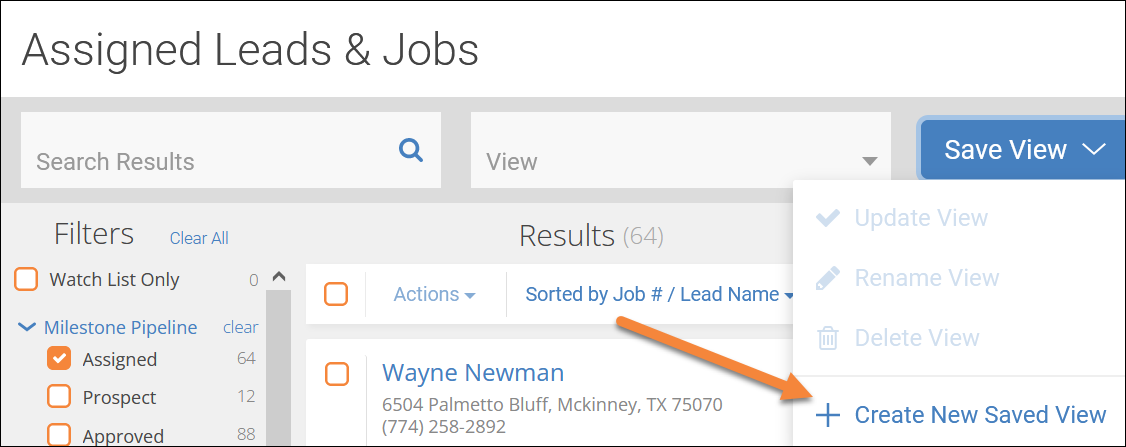Check the Approved milestone filter
The height and width of the screenshot is (447, 1126).
tap(59, 436)
